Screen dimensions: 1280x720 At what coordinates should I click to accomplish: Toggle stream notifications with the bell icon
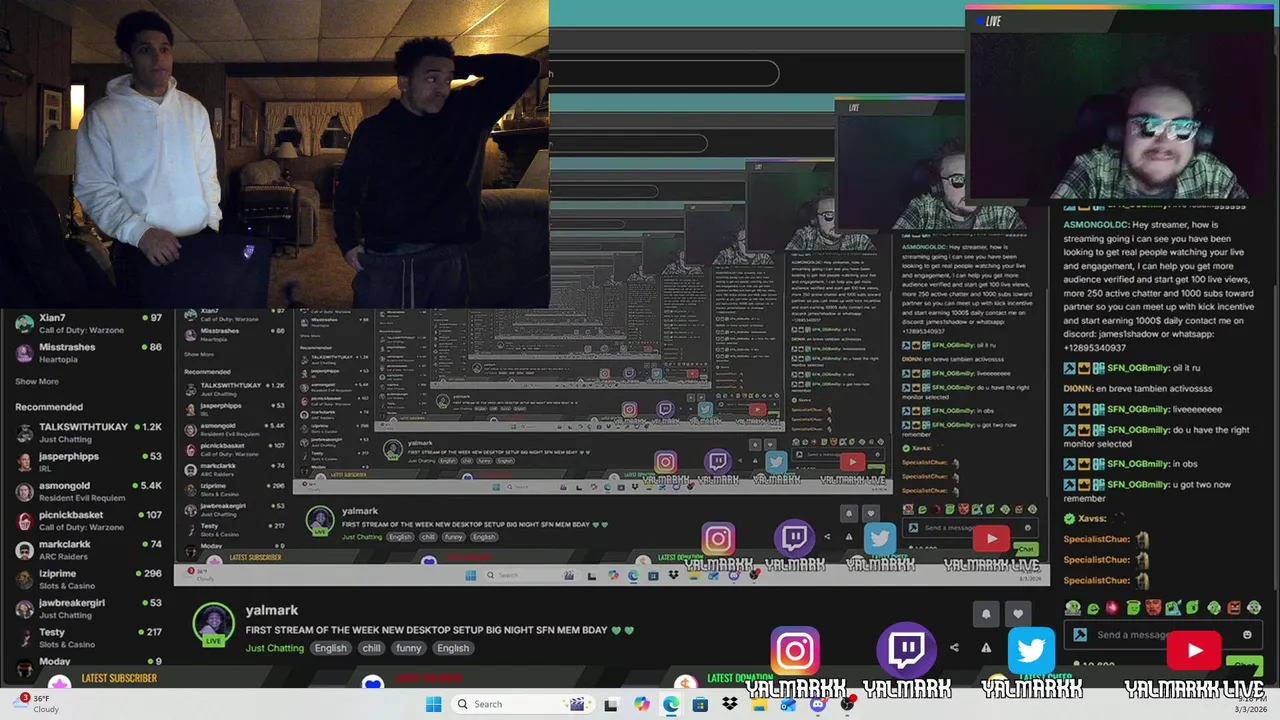point(986,614)
